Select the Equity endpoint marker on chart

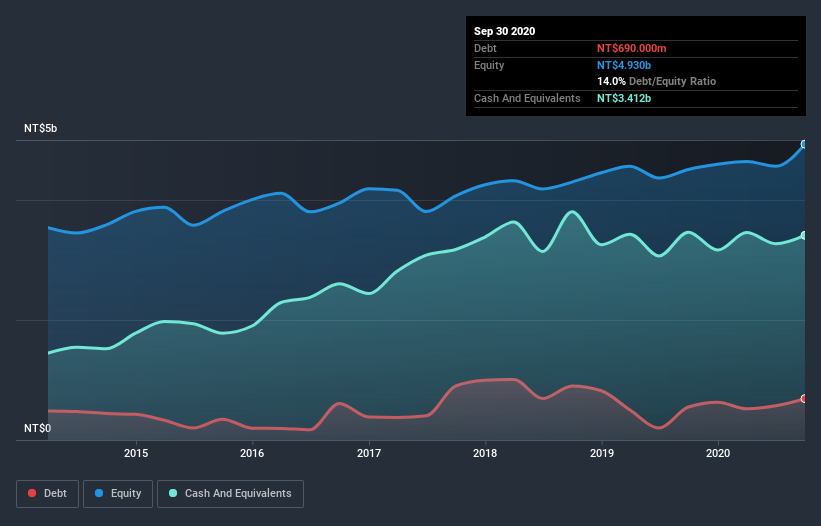[x=804, y=144]
